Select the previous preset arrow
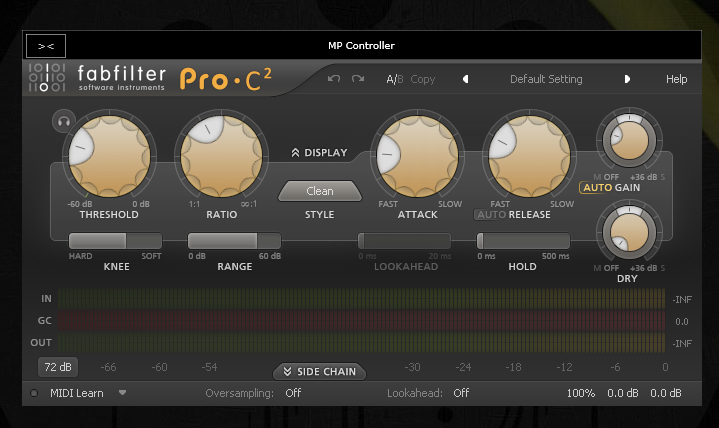Viewport: 719px width, 428px height. [x=465, y=79]
